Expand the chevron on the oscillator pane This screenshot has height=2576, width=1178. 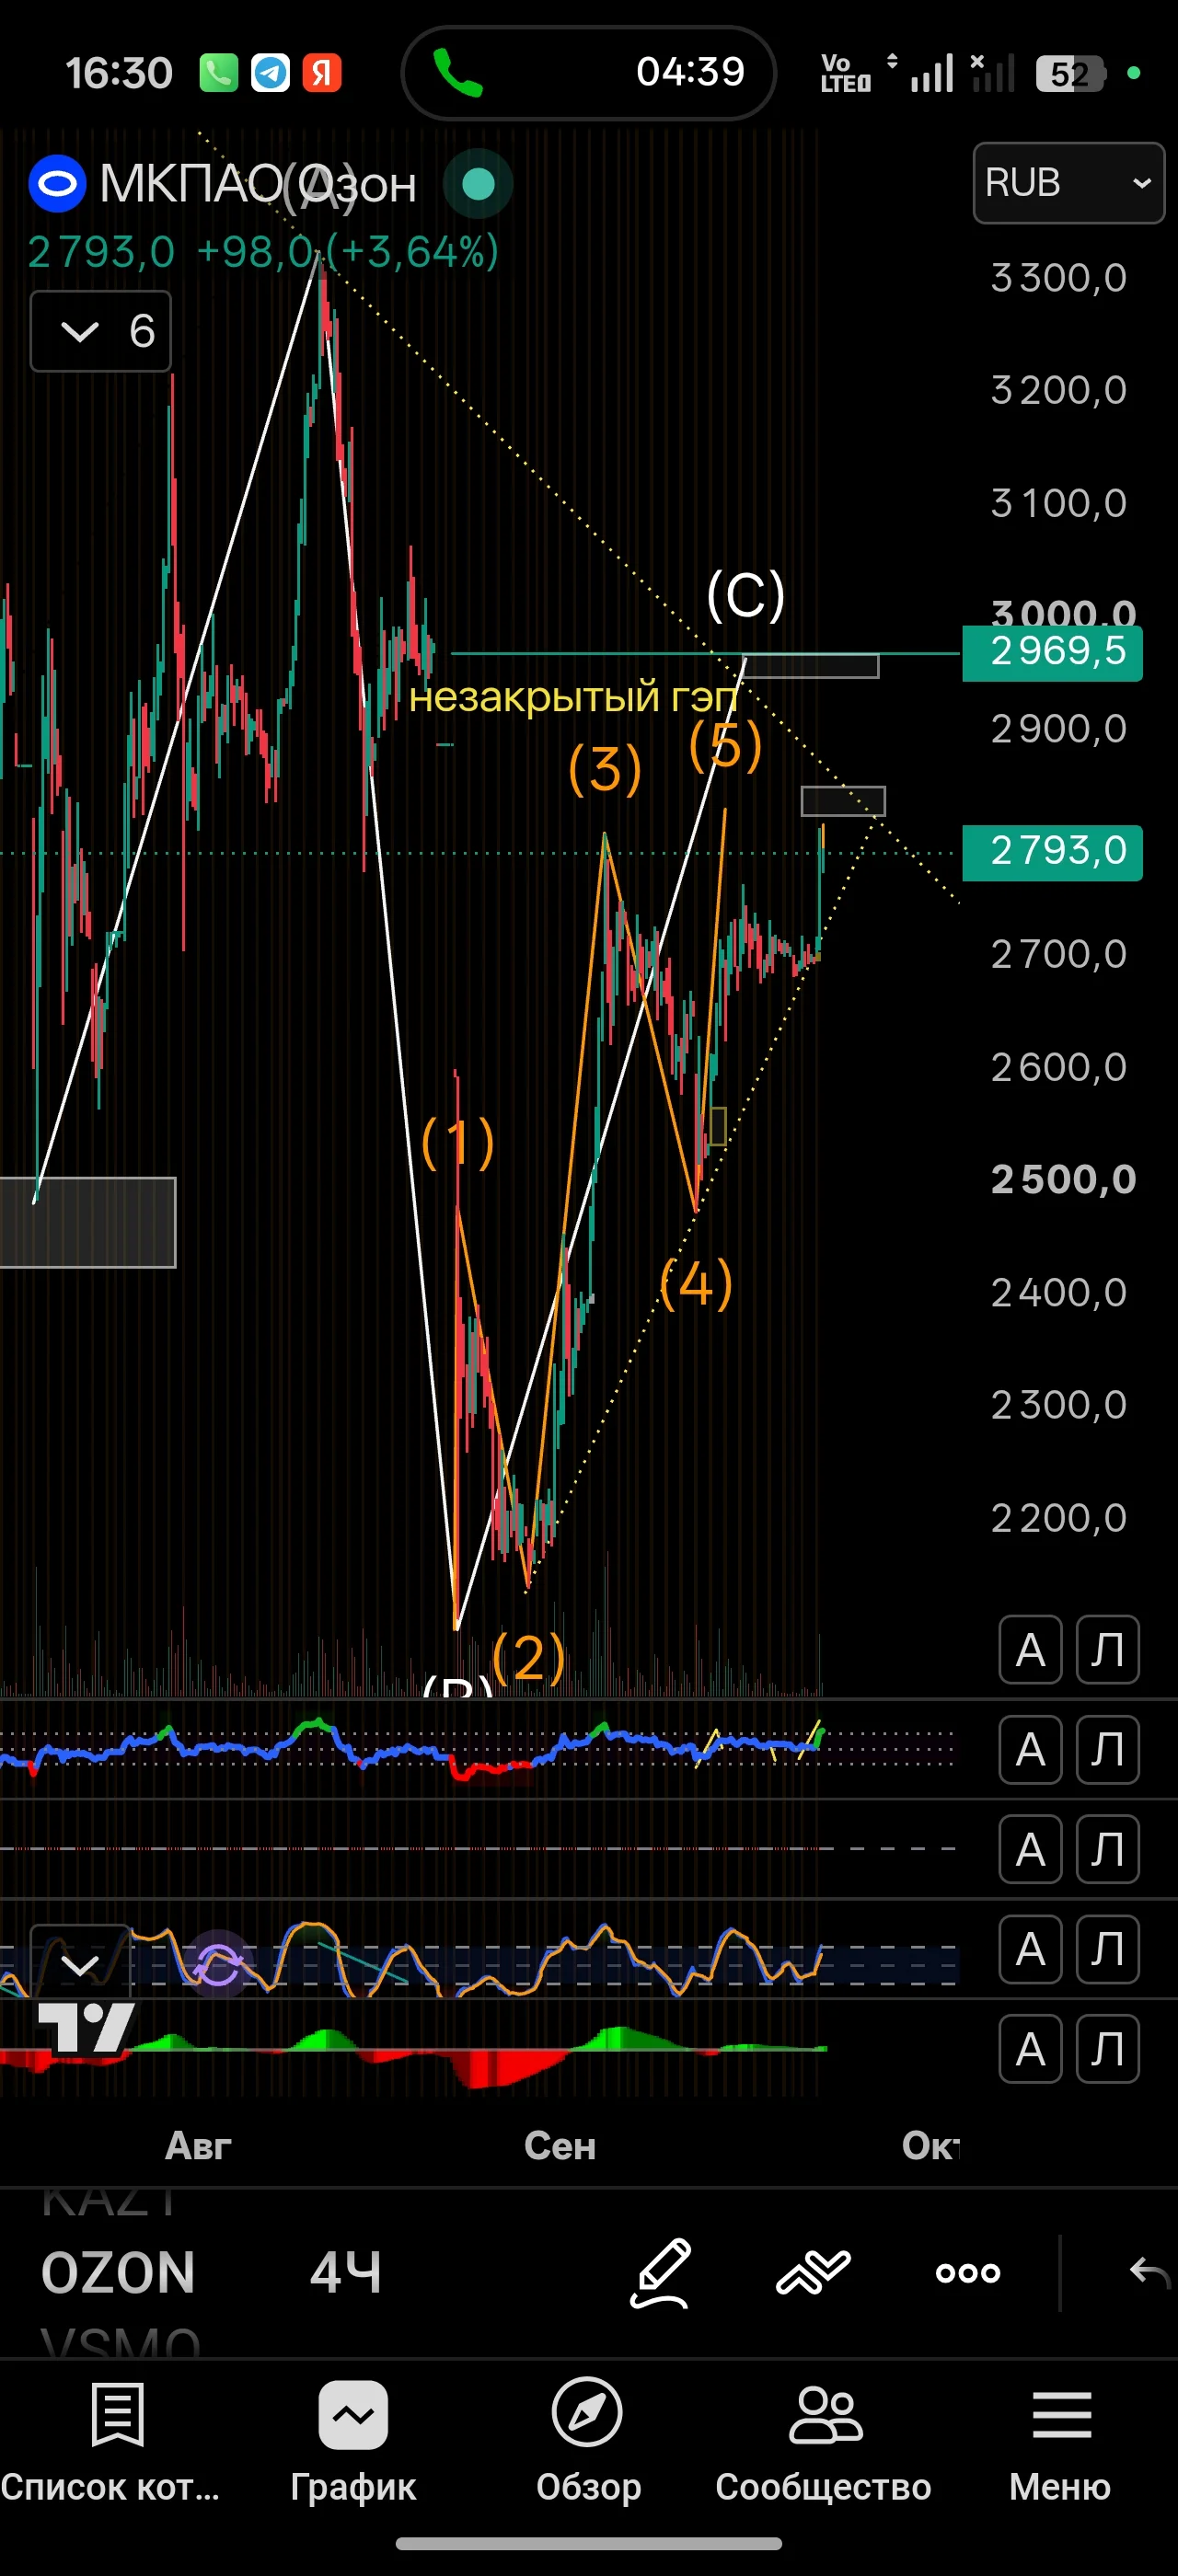coord(80,1963)
